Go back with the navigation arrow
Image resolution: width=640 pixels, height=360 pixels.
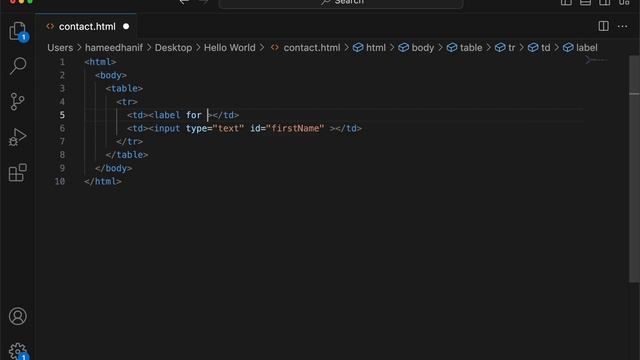pyautogui.click(x=184, y=2)
